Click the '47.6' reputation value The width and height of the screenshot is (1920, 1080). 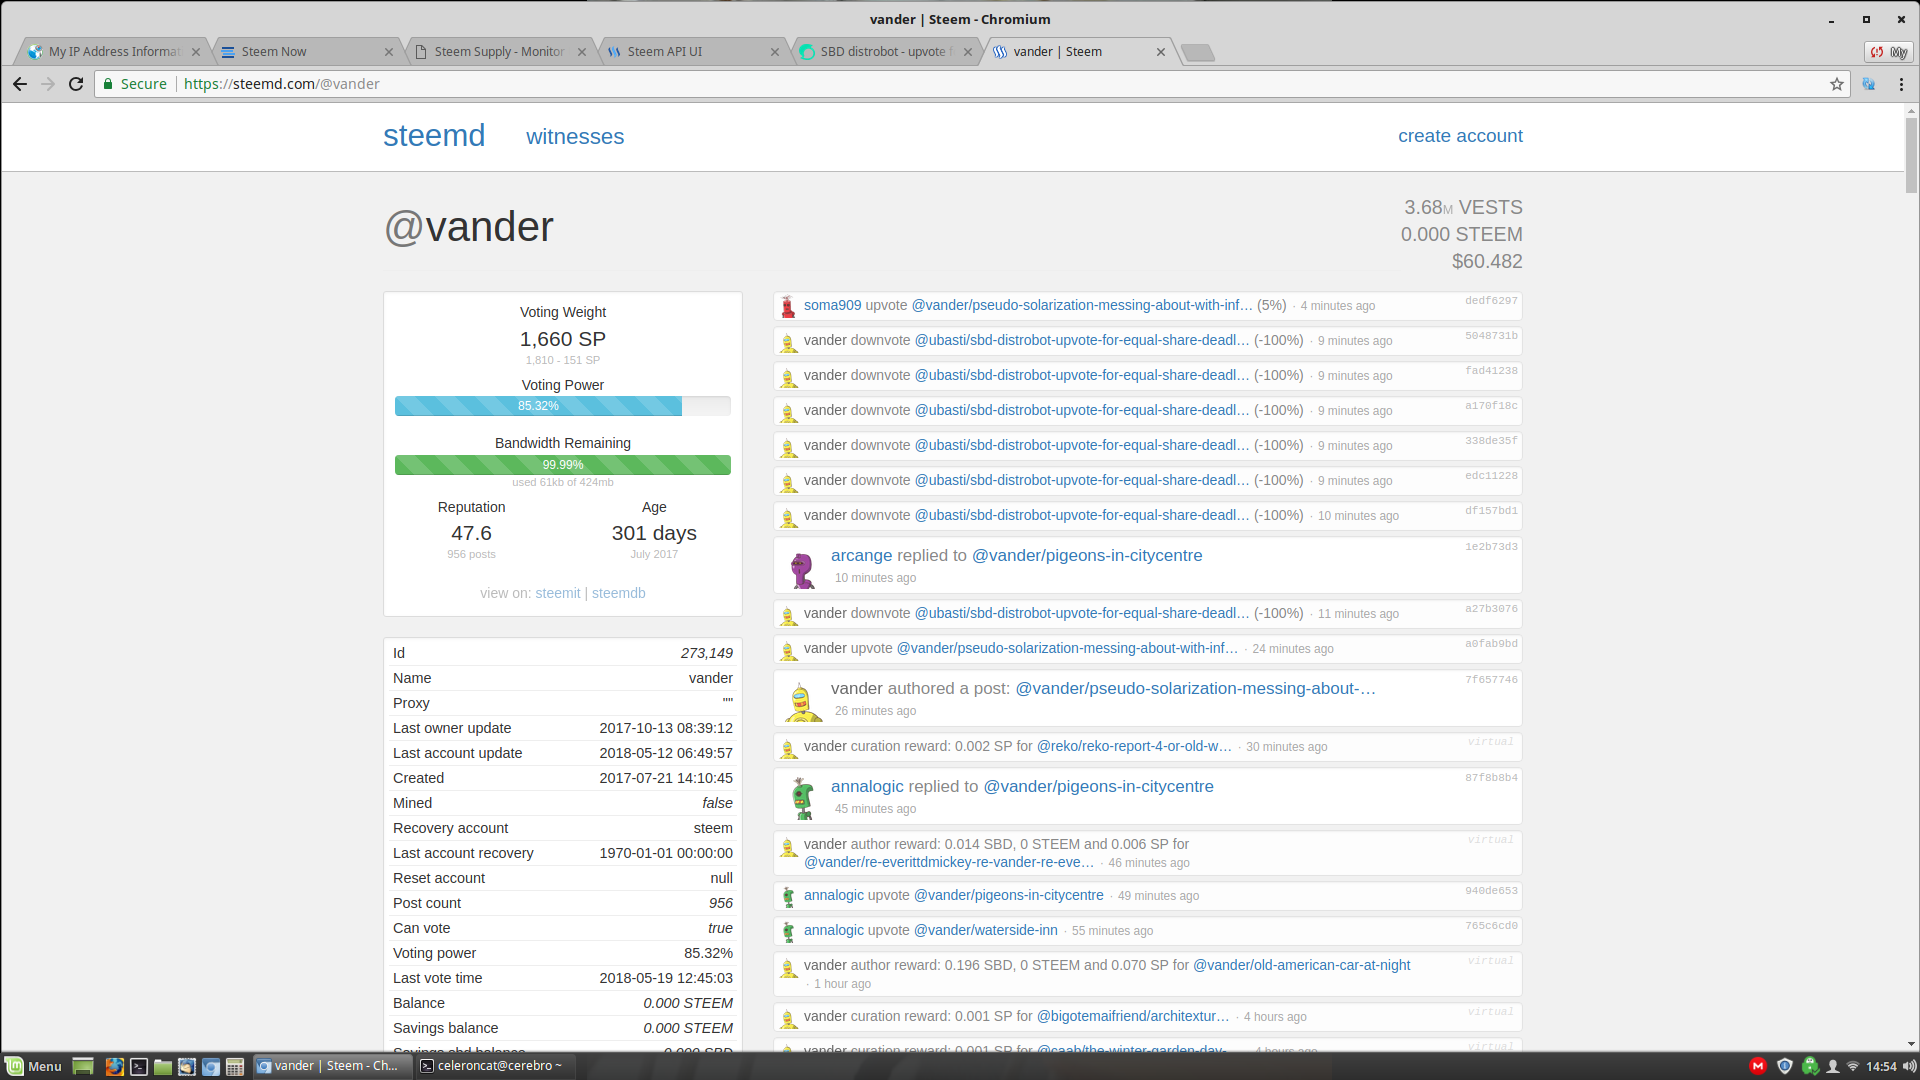tap(471, 534)
